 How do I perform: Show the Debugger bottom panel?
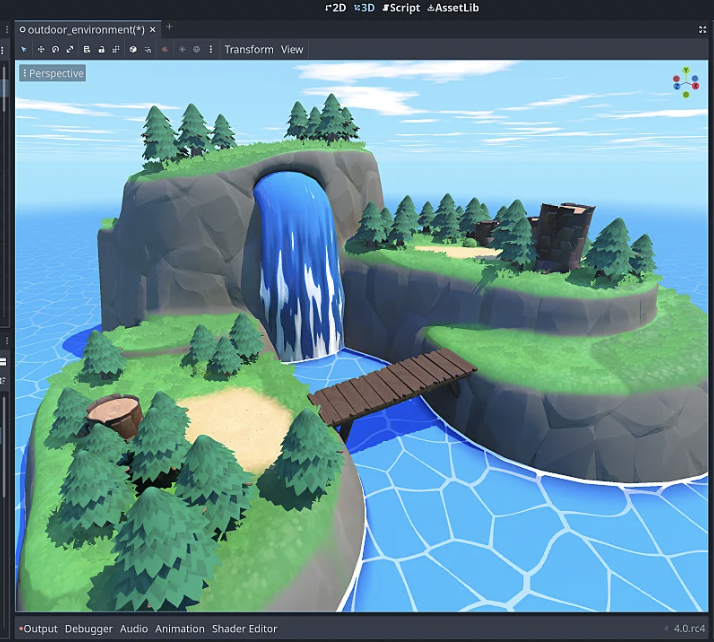(x=89, y=629)
